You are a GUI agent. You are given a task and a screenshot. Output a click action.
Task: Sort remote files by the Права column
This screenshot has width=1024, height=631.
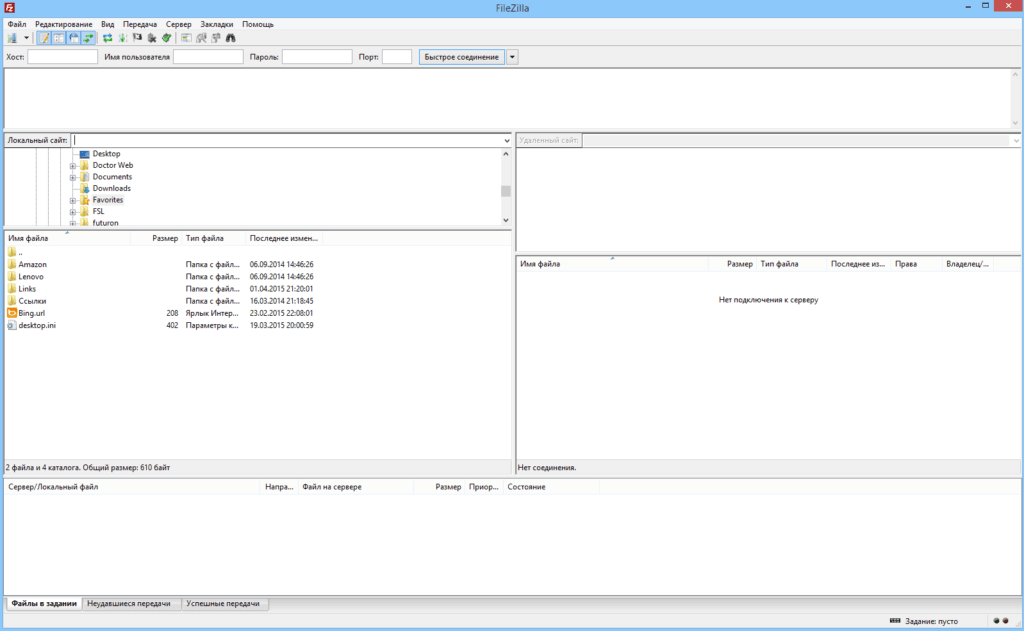click(x=916, y=264)
